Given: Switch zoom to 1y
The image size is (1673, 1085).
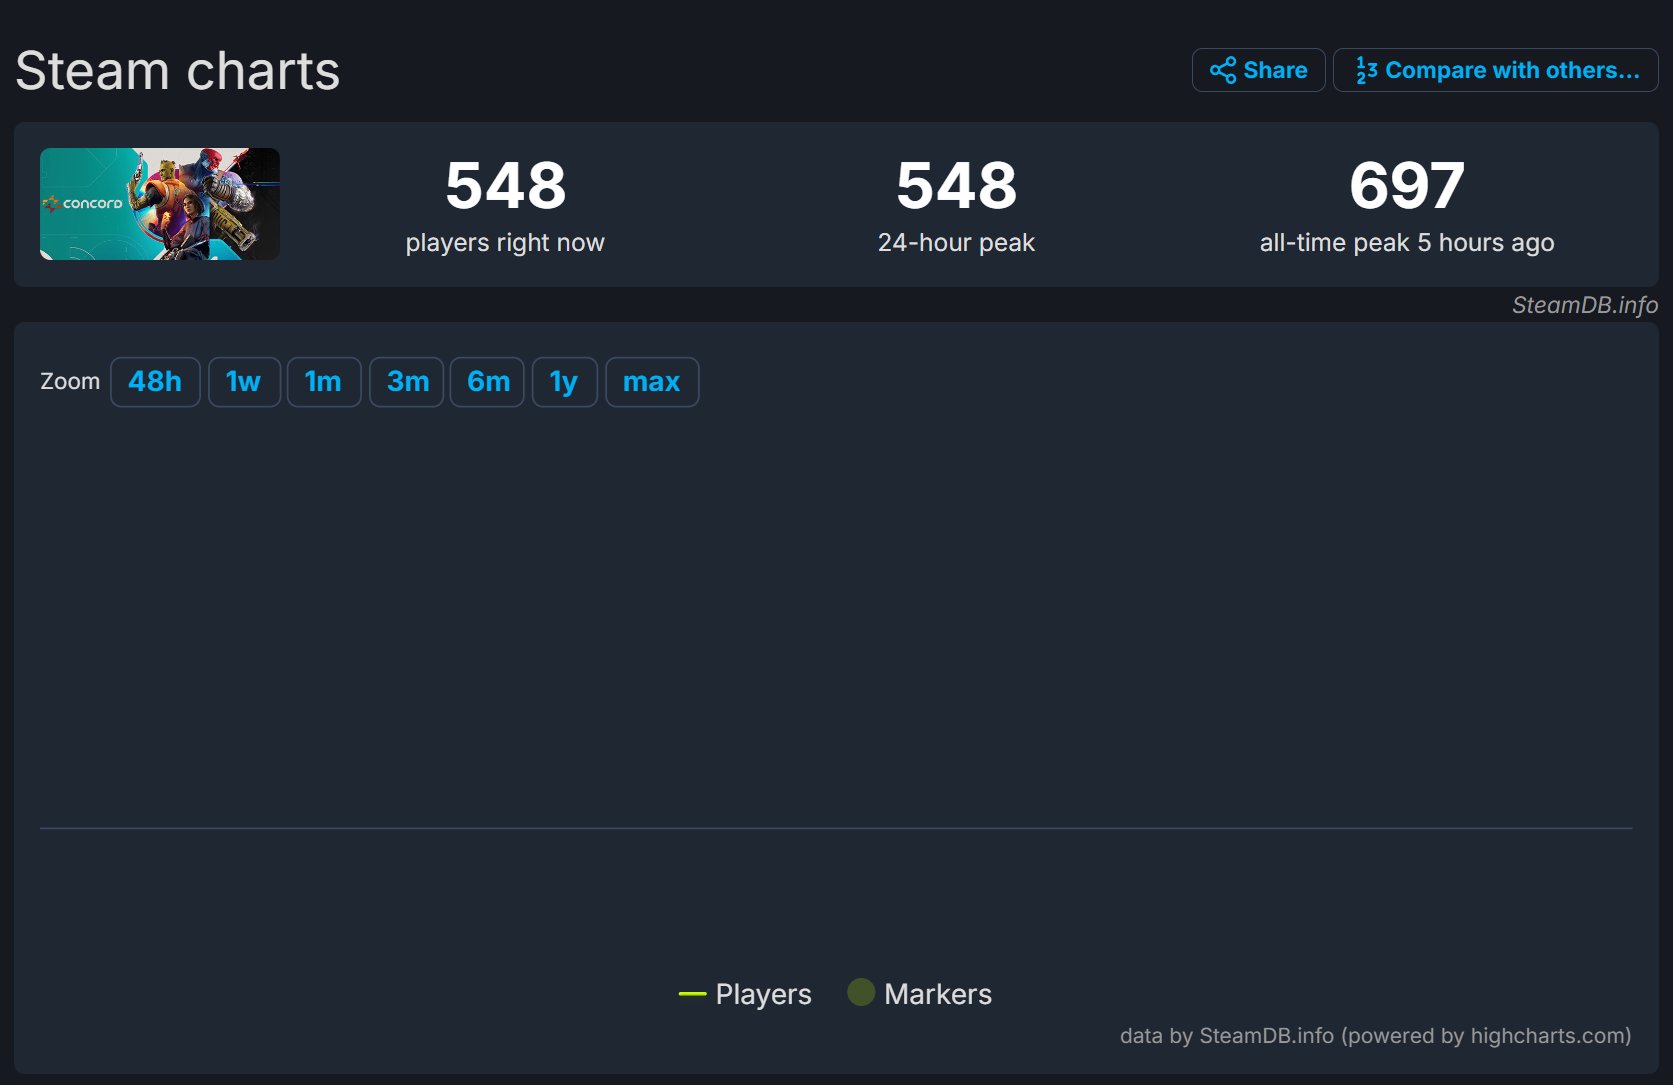Looking at the screenshot, I should tap(565, 382).
